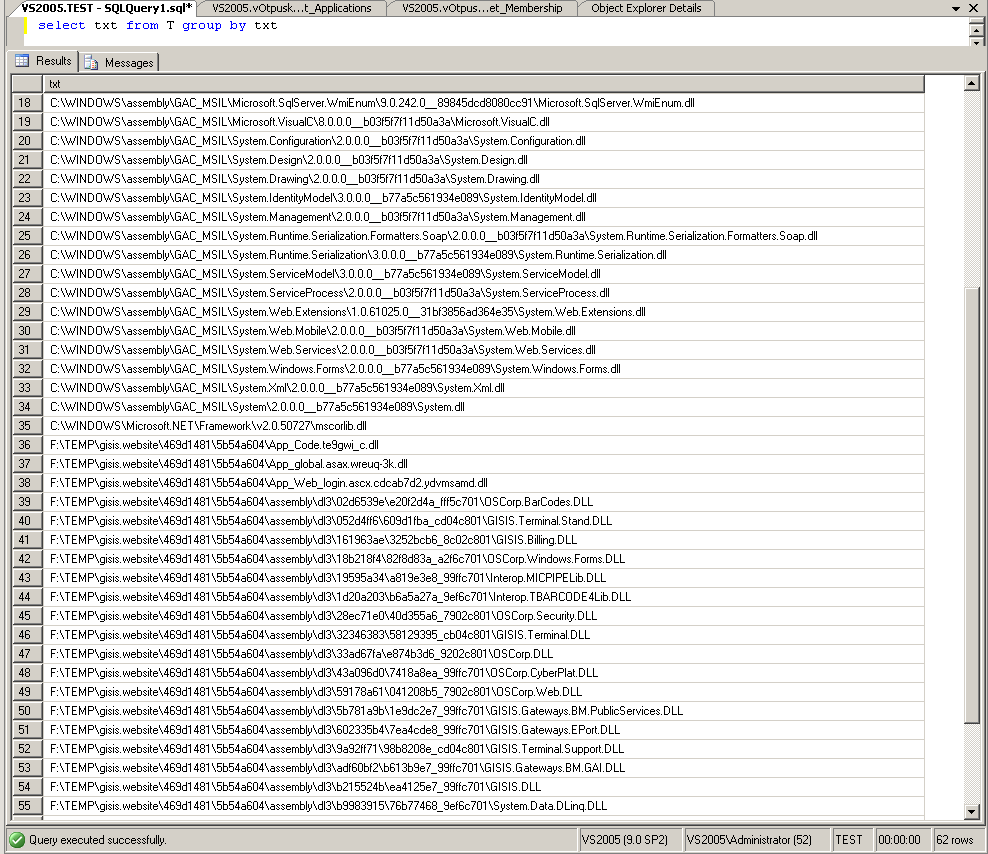Select the GISIS.Terminal.Stand.DLL cell
The height and width of the screenshot is (854, 988).
point(483,521)
